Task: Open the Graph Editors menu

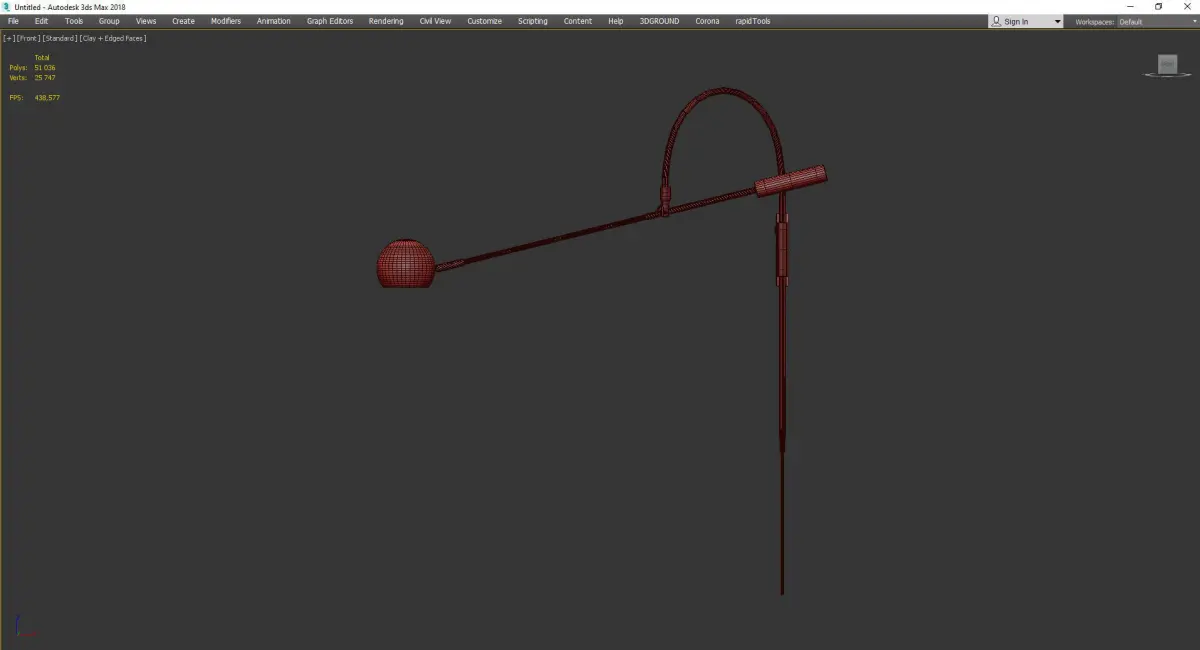Action: (330, 21)
